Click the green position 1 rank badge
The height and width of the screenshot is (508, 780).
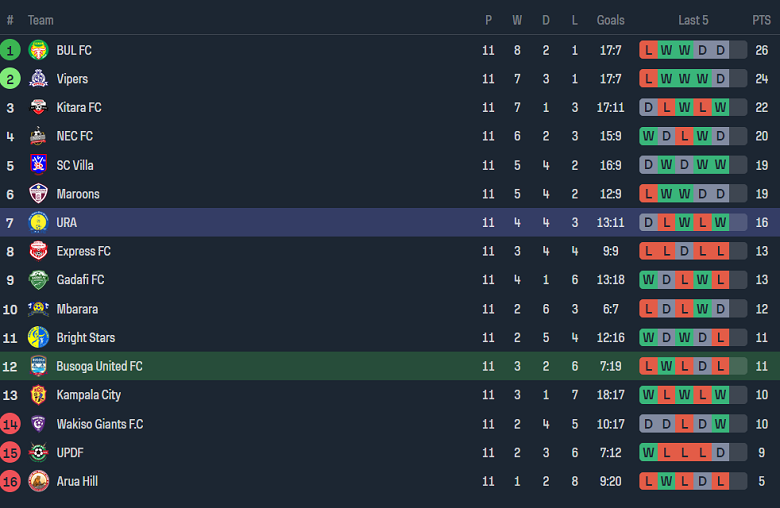point(10,50)
